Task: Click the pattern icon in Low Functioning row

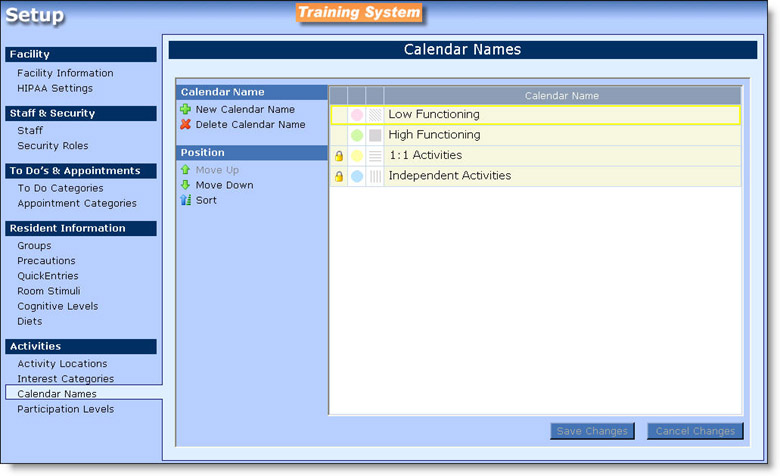Action: click(375, 115)
